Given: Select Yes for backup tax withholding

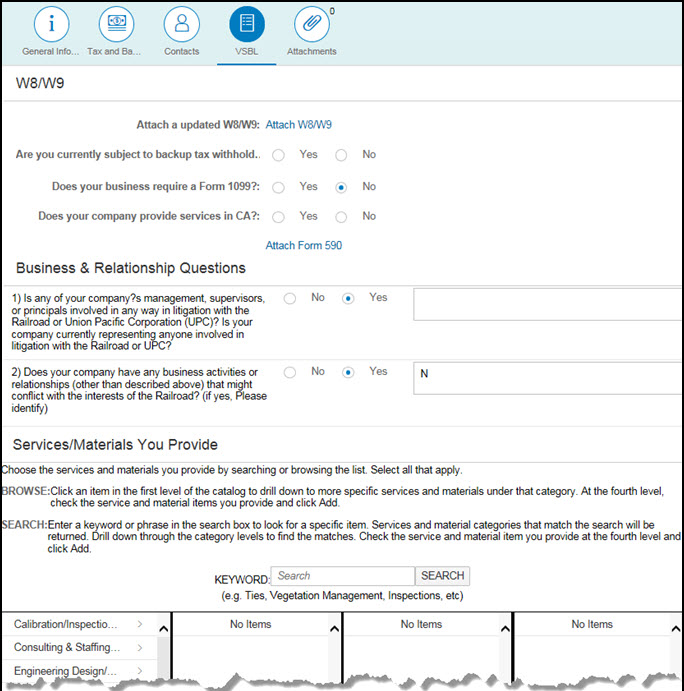Looking at the screenshot, I should (x=278, y=155).
